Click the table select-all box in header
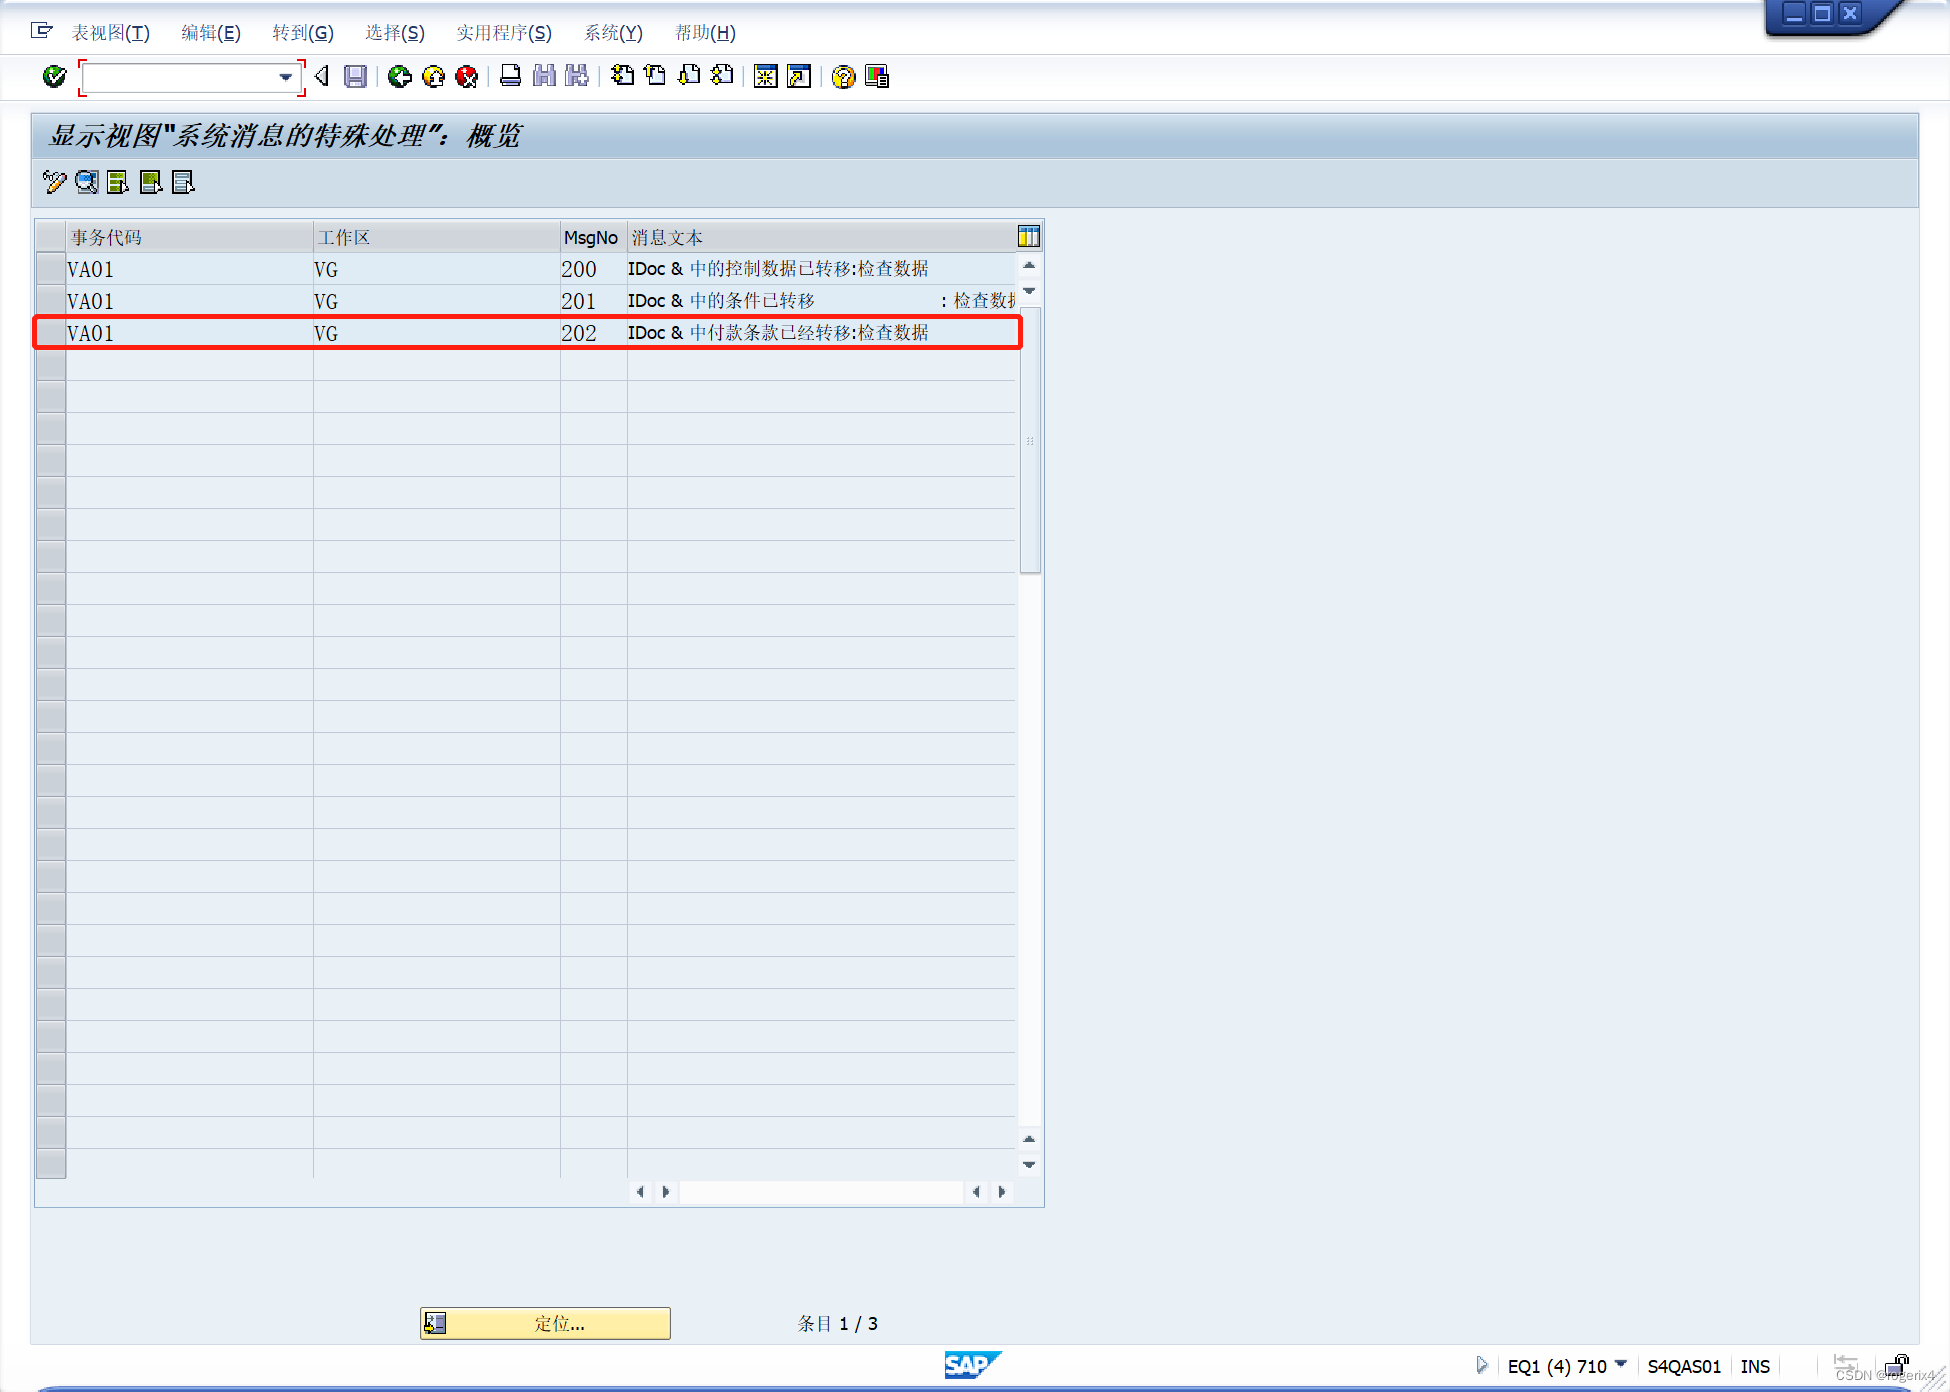The image size is (1950, 1392). tap(50, 236)
